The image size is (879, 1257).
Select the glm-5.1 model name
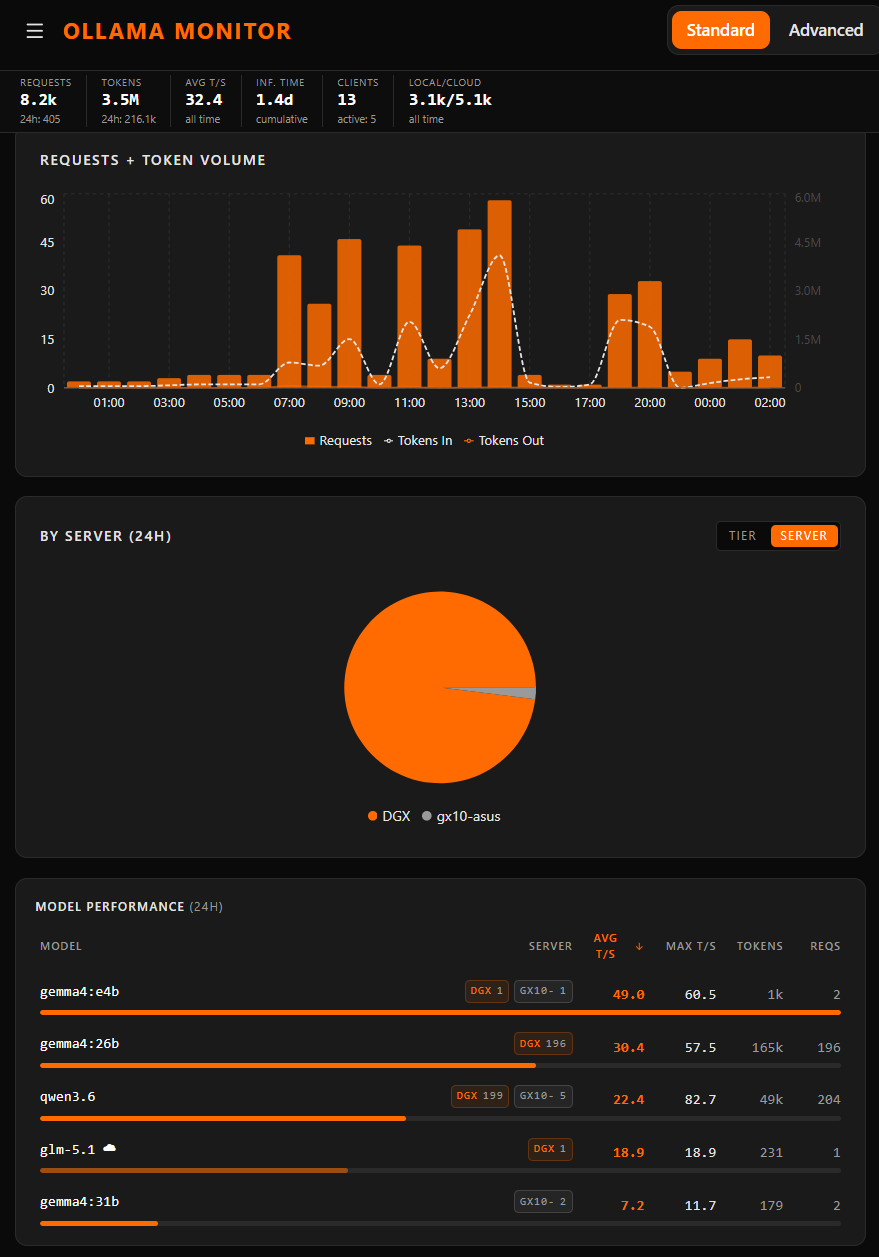[x=68, y=1149]
